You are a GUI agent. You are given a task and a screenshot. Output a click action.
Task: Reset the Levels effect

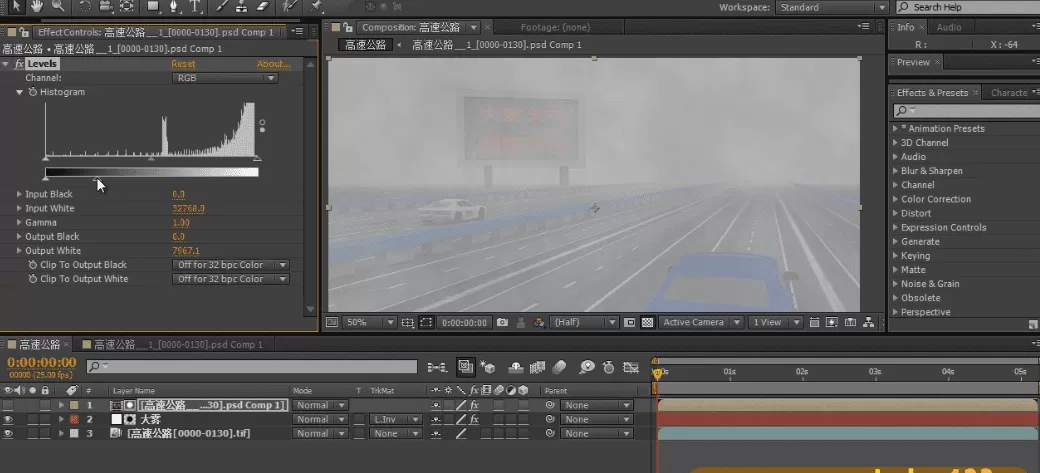point(183,64)
